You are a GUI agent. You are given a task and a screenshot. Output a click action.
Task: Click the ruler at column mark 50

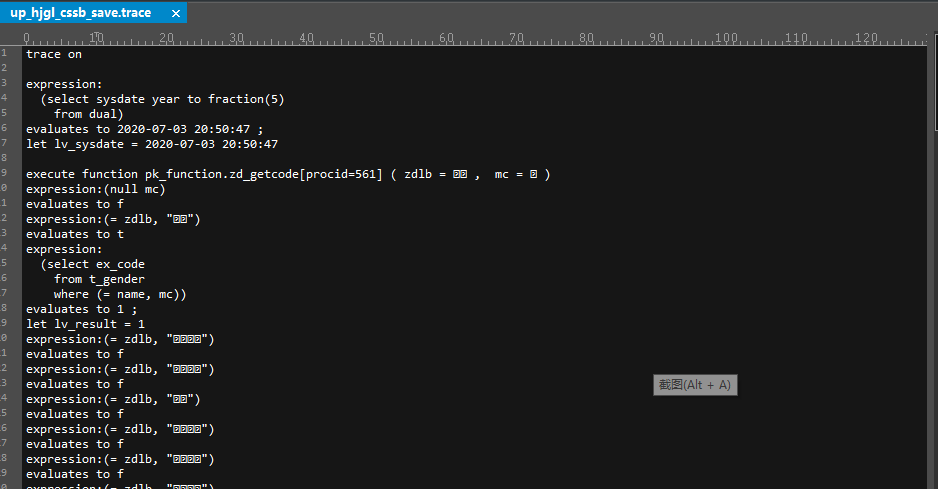click(x=376, y=38)
